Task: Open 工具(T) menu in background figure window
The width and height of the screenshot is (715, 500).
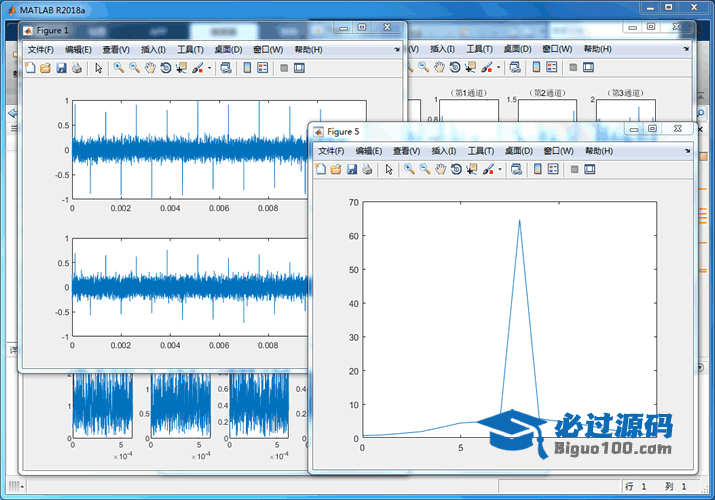Action: coord(479,49)
